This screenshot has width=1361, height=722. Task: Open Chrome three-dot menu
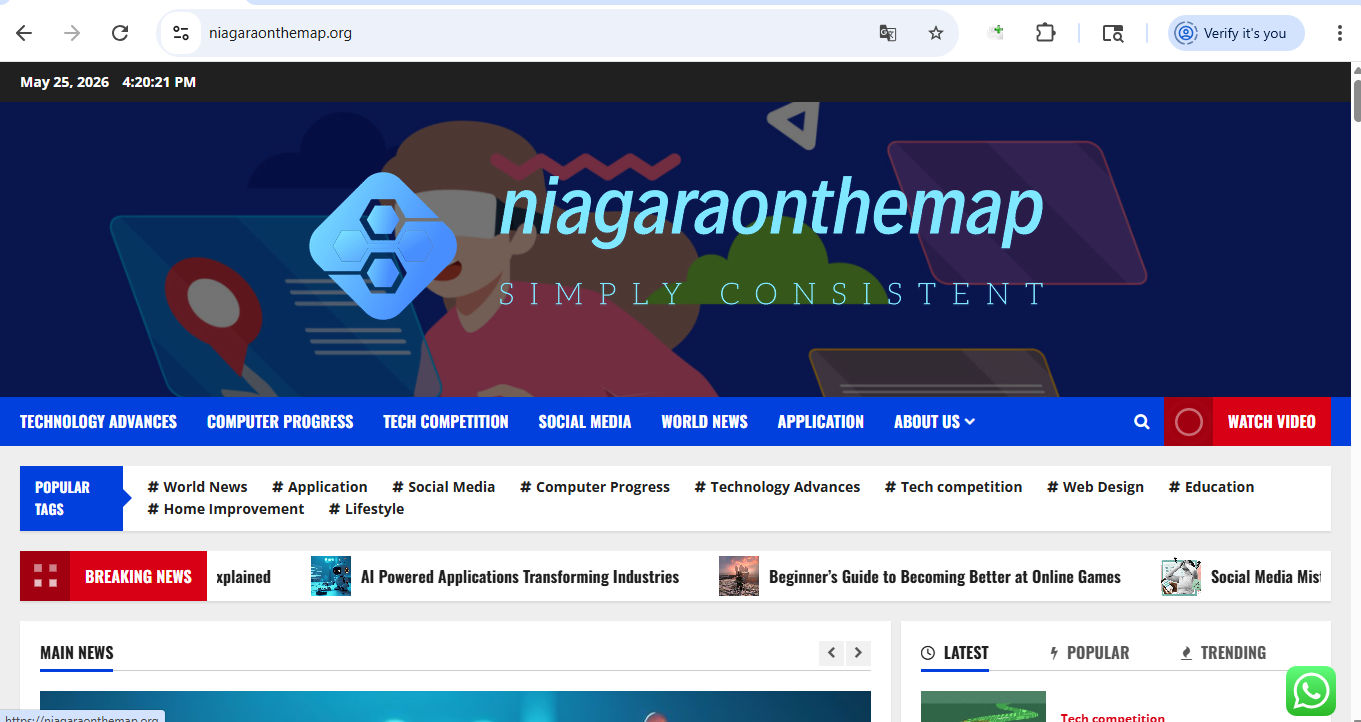tap(1339, 33)
